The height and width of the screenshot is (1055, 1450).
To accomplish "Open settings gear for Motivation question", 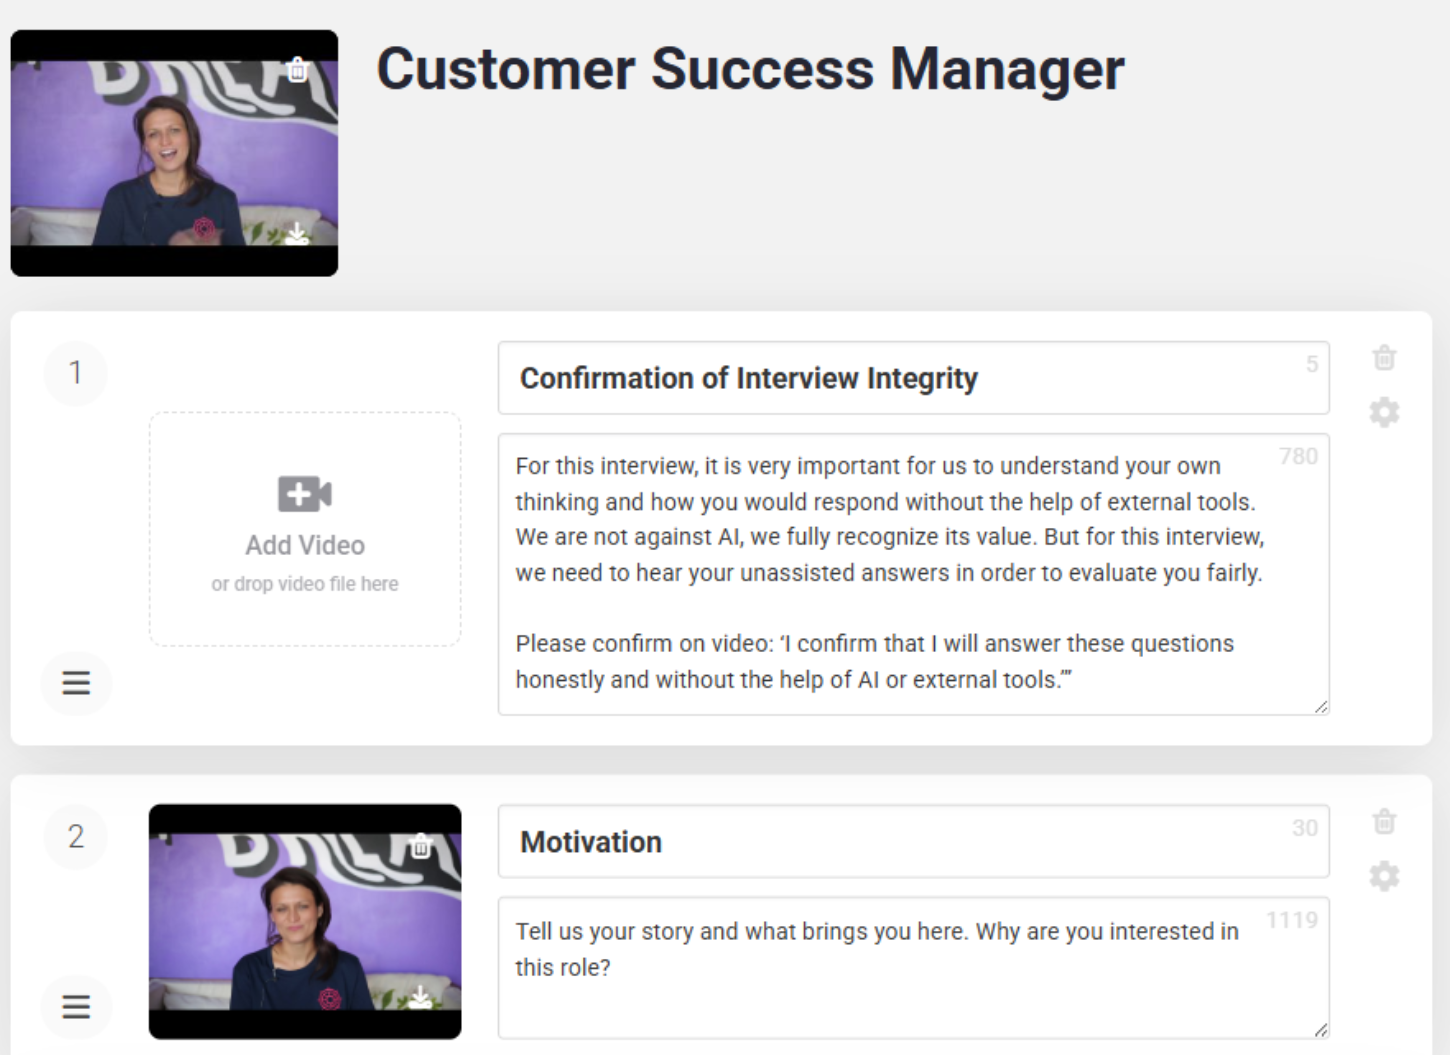I will click(1384, 876).
